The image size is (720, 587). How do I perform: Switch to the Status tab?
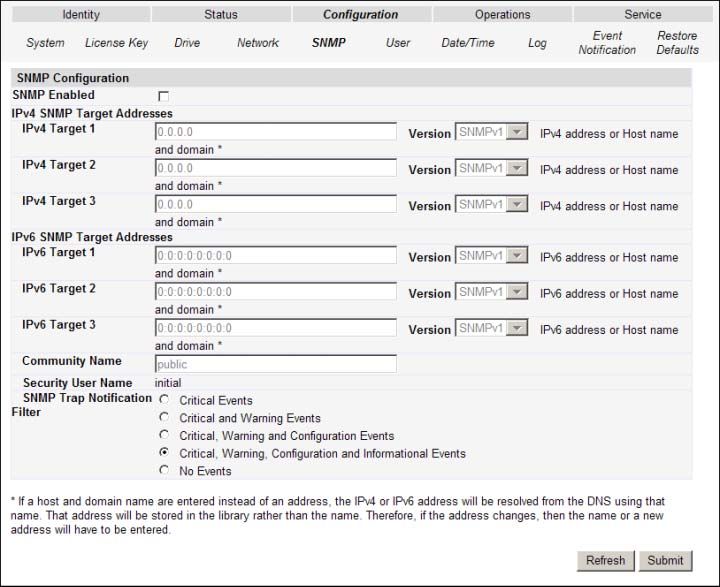click(221, 14)
